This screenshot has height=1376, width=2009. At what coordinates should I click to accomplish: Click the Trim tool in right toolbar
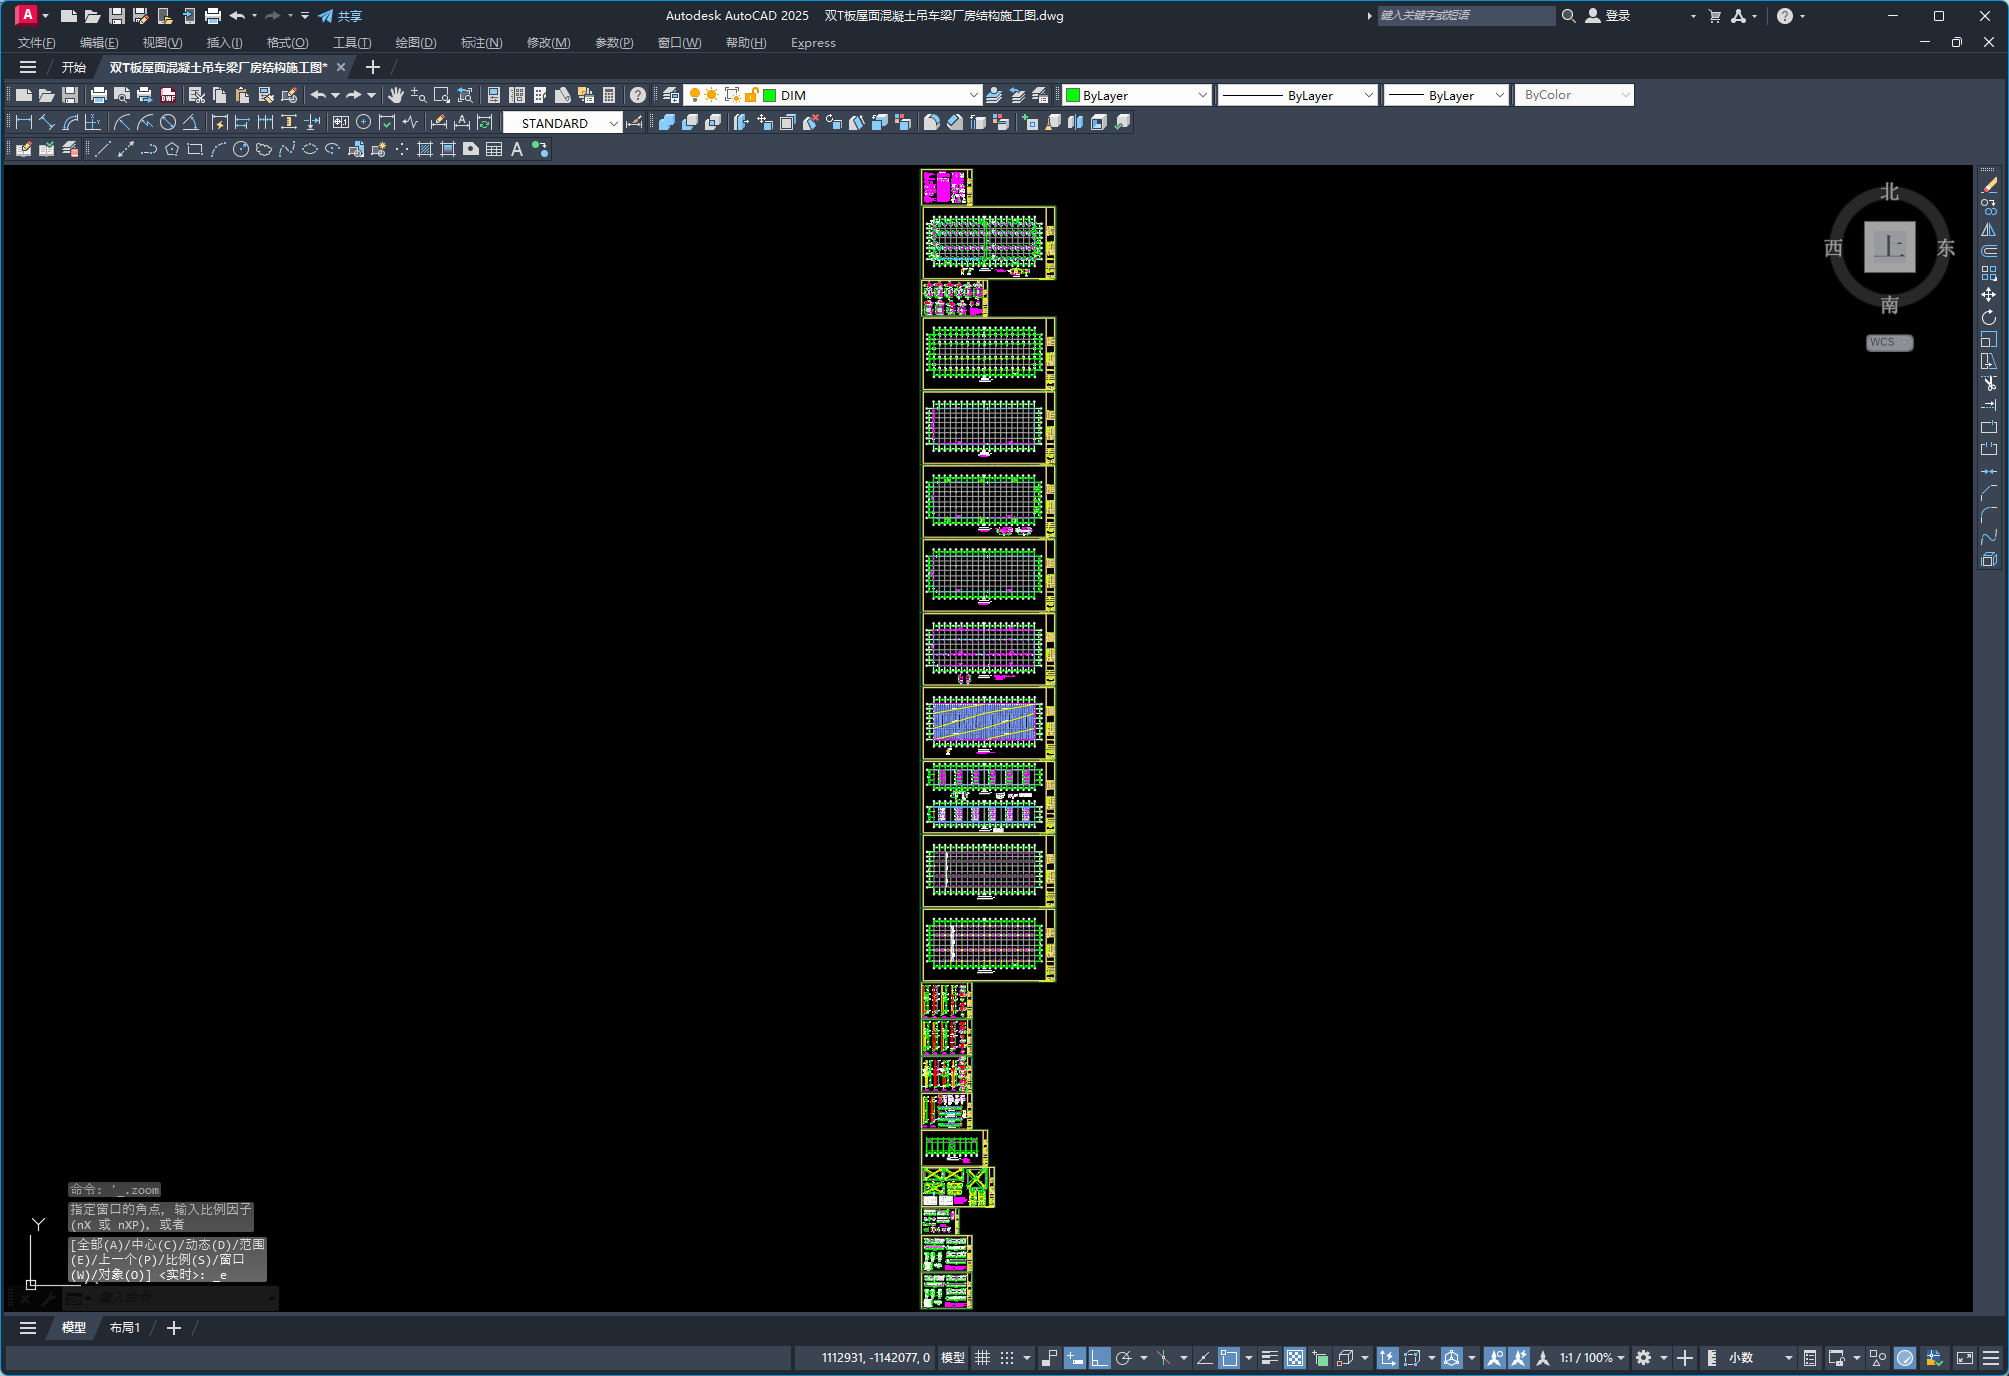(x=1989, y=383)
